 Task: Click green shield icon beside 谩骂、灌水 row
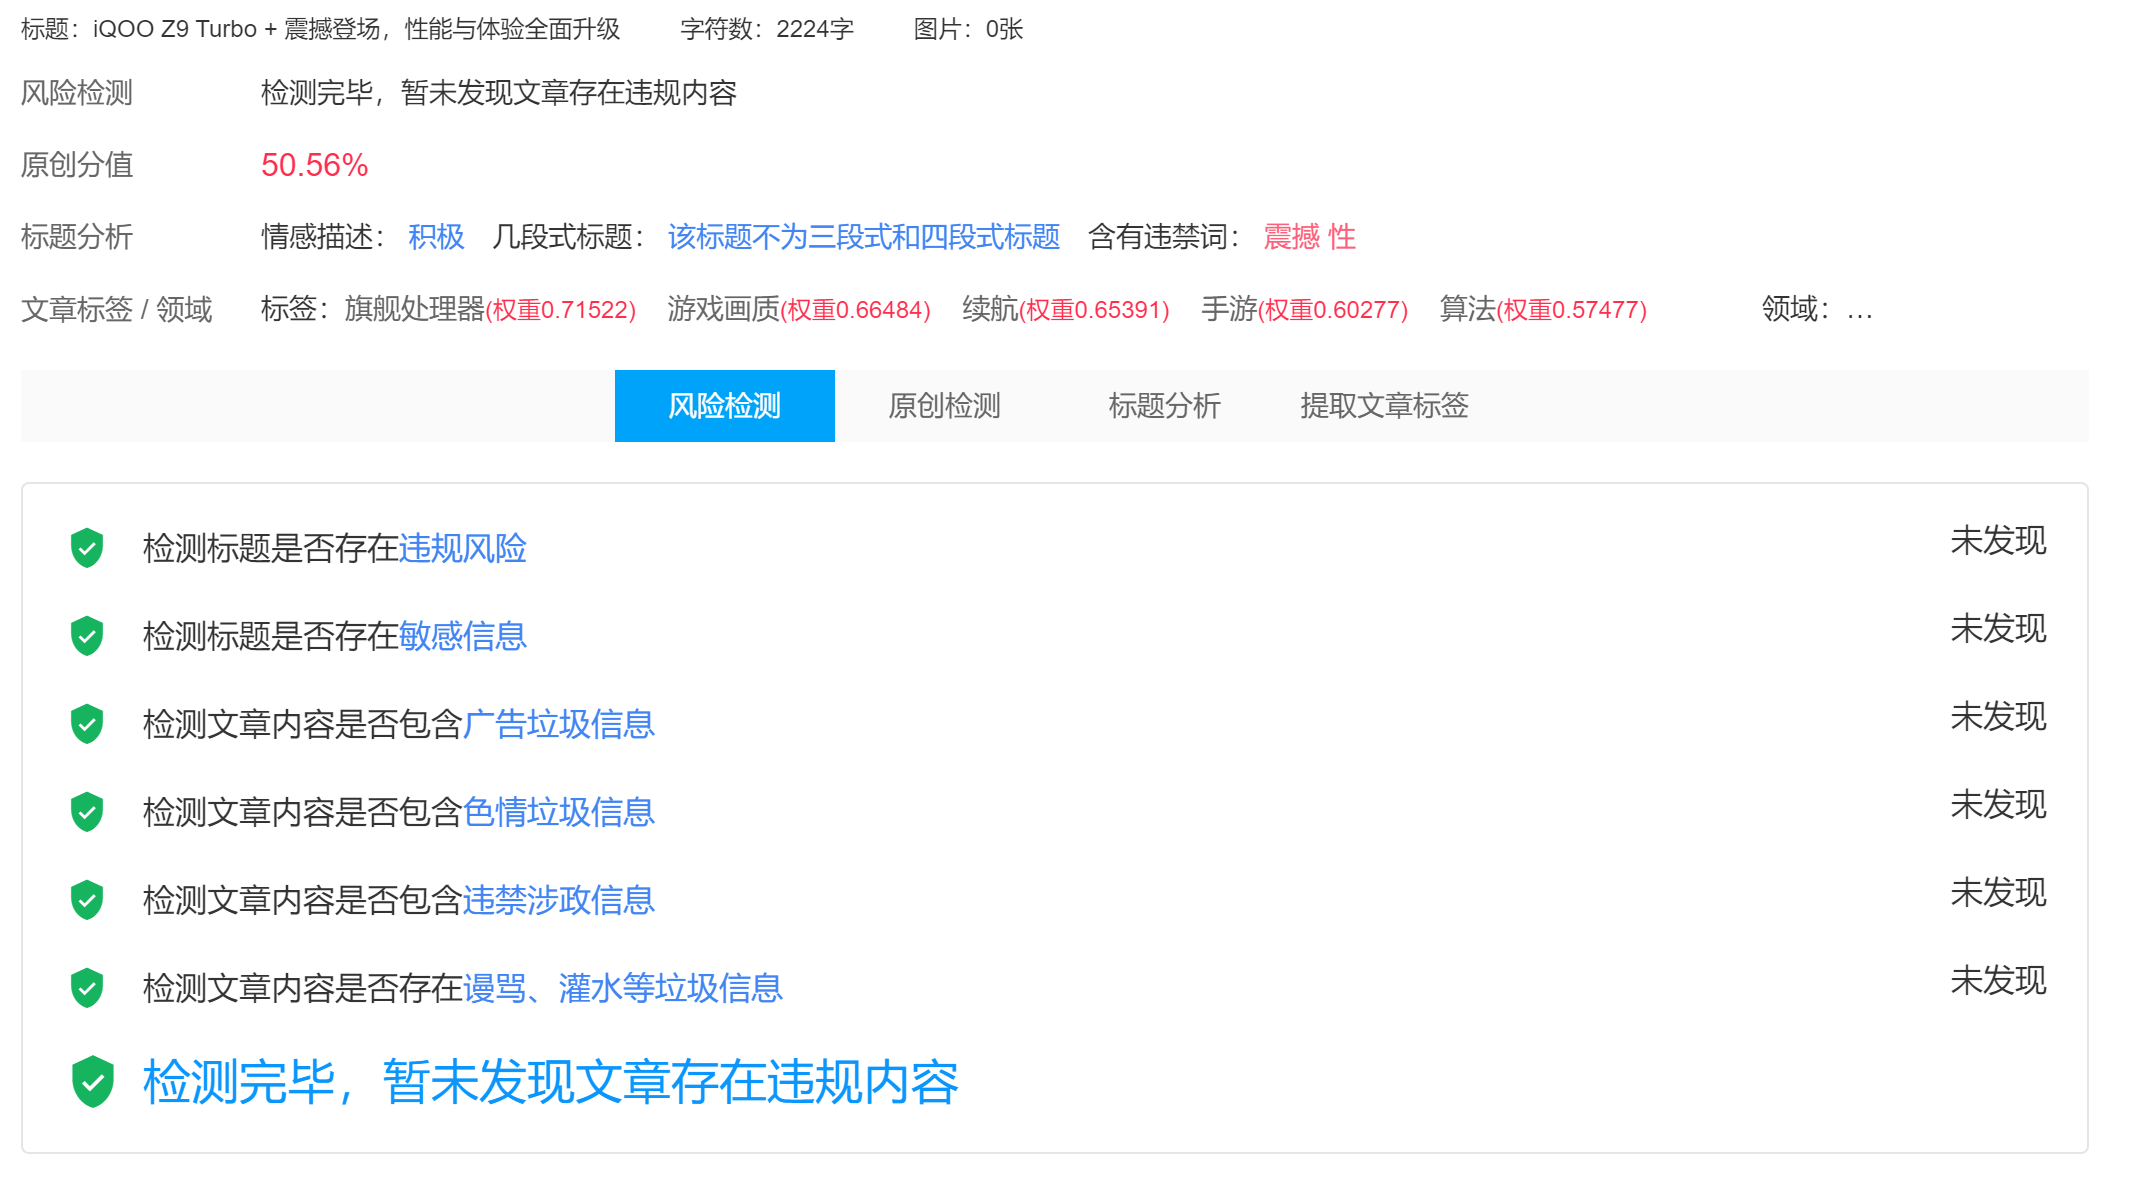point(87,988)
